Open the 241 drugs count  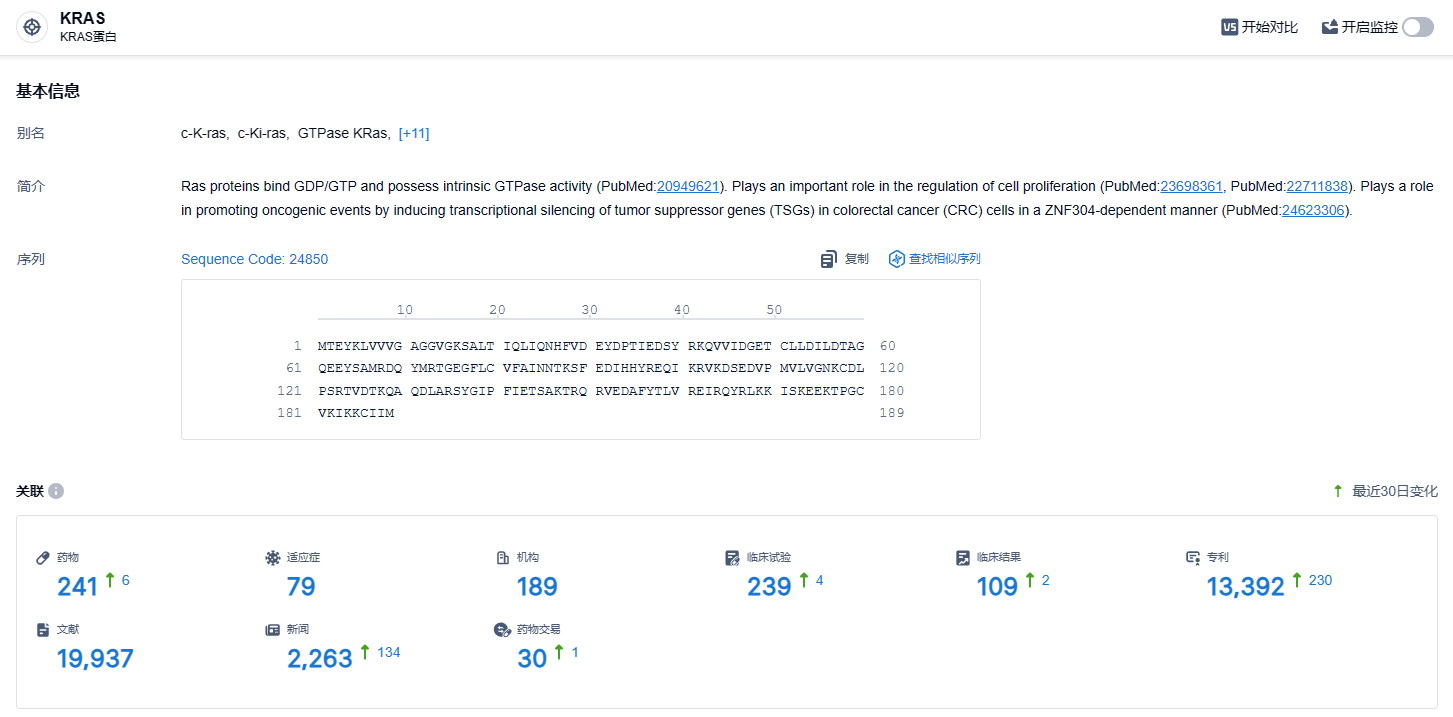pyautogui.click(x=77, y=586)
